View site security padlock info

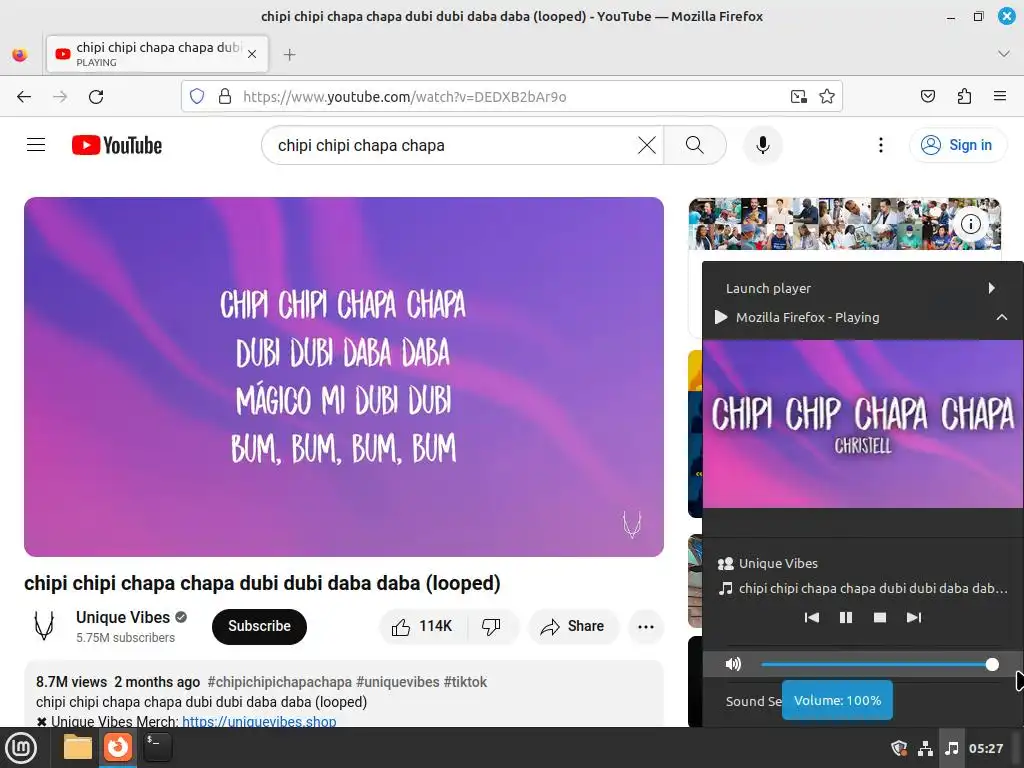225,97
